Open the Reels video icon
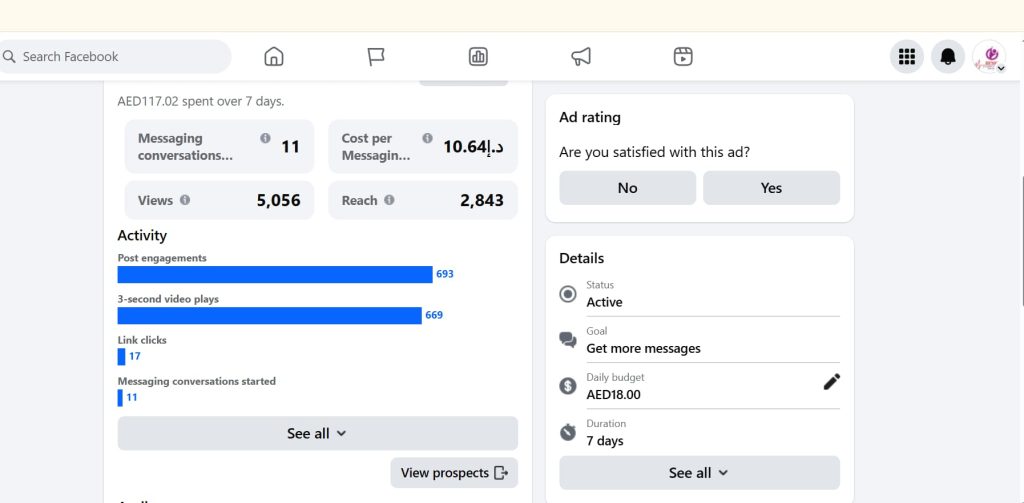The image size is (1024, 503). click(683, 57)
